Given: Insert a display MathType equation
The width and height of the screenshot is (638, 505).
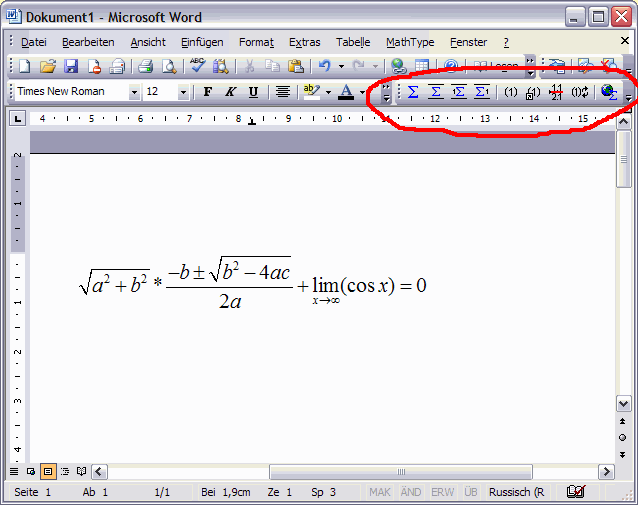Looking at the screenshot, I should click(436, 92).
